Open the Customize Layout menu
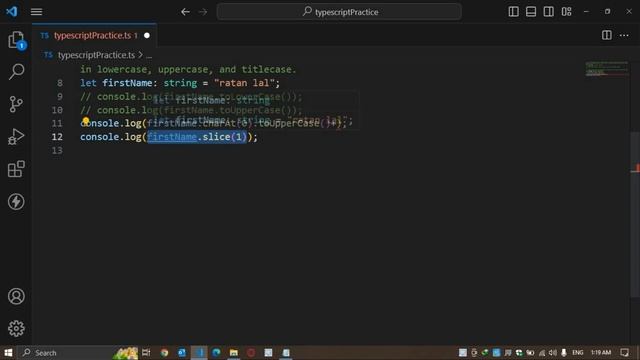Viewport: 640px width, 360px height. [x=567, y=12]
